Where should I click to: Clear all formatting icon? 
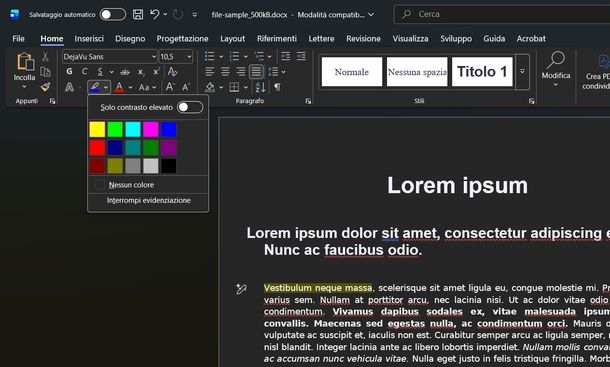tap(172, 72)
